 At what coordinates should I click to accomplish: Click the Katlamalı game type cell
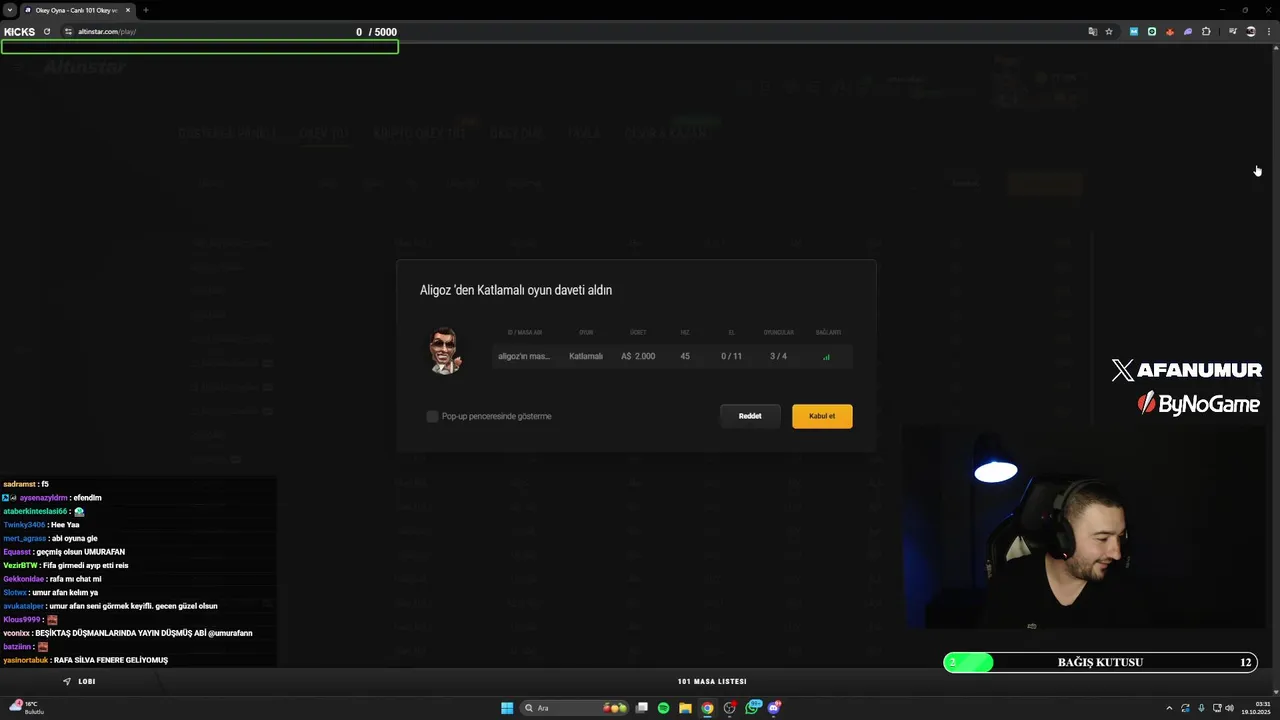tap(586, 356)
